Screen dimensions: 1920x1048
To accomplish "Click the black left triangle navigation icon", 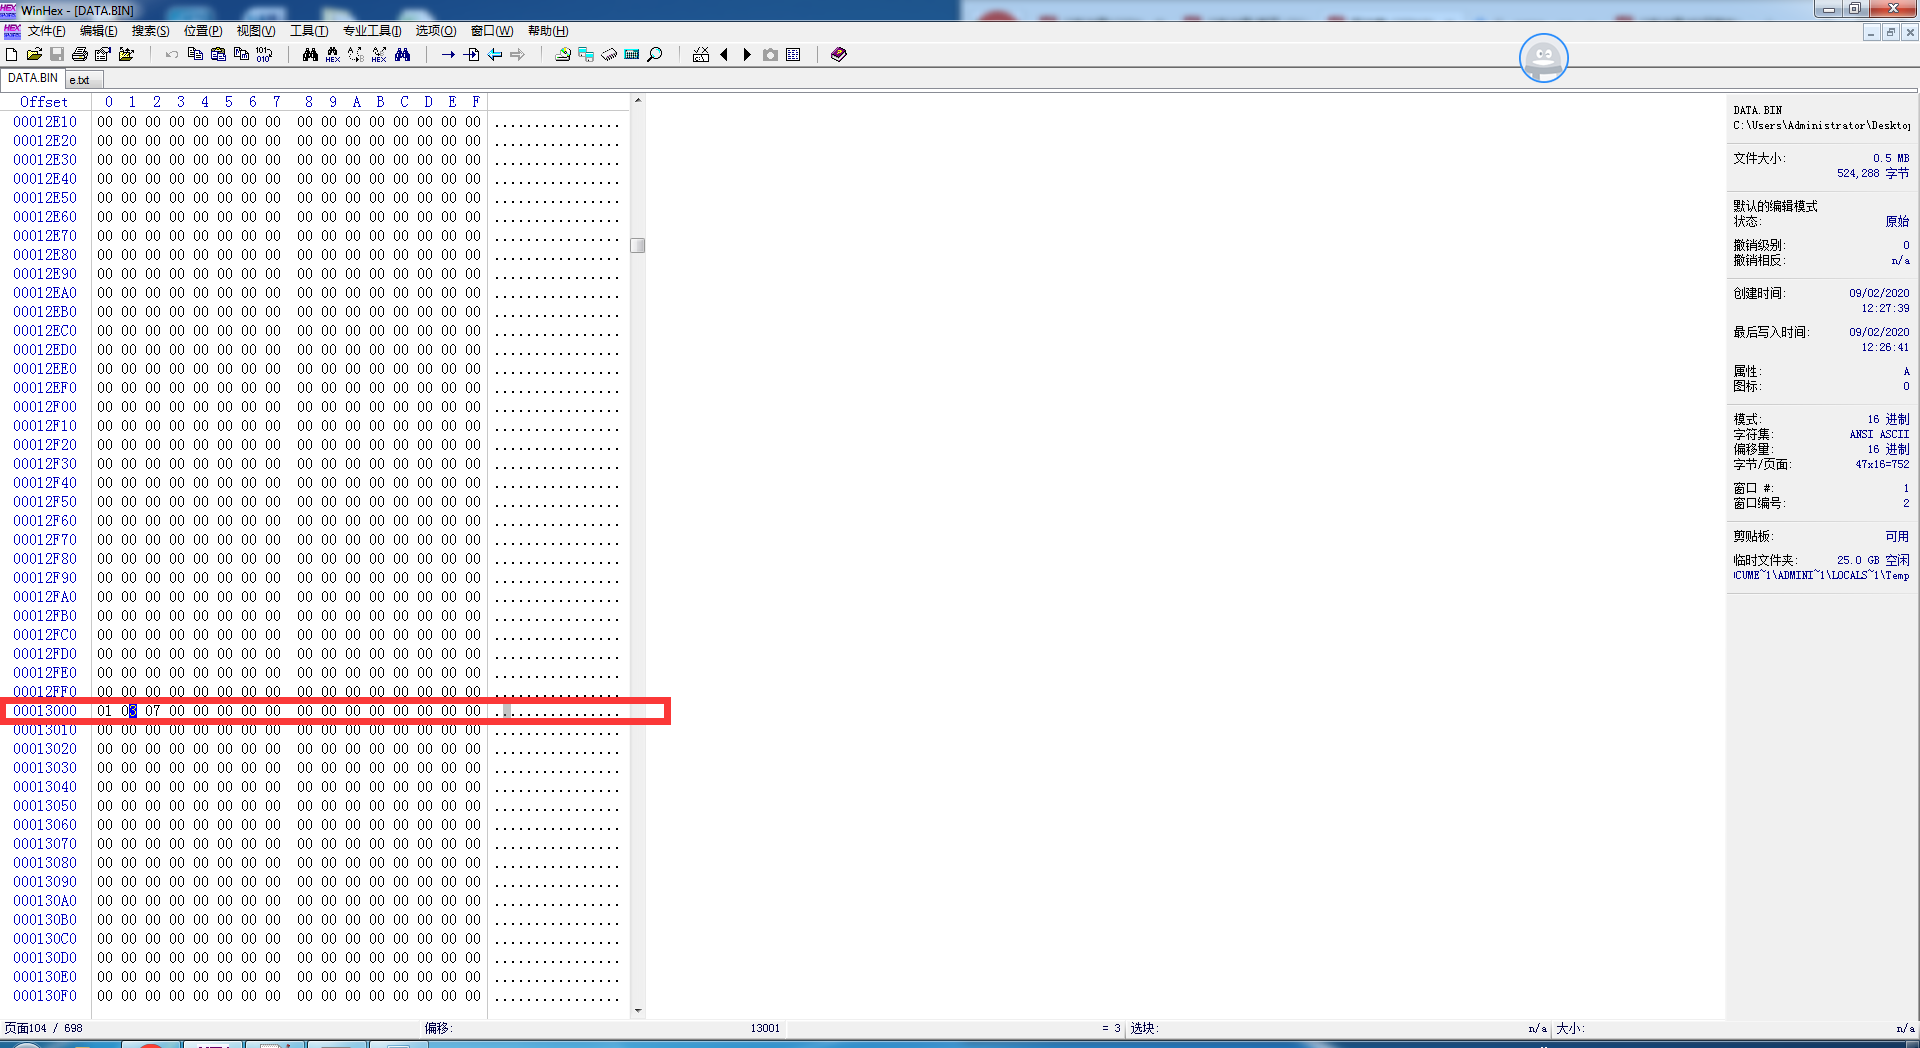I will pos(724,55).
